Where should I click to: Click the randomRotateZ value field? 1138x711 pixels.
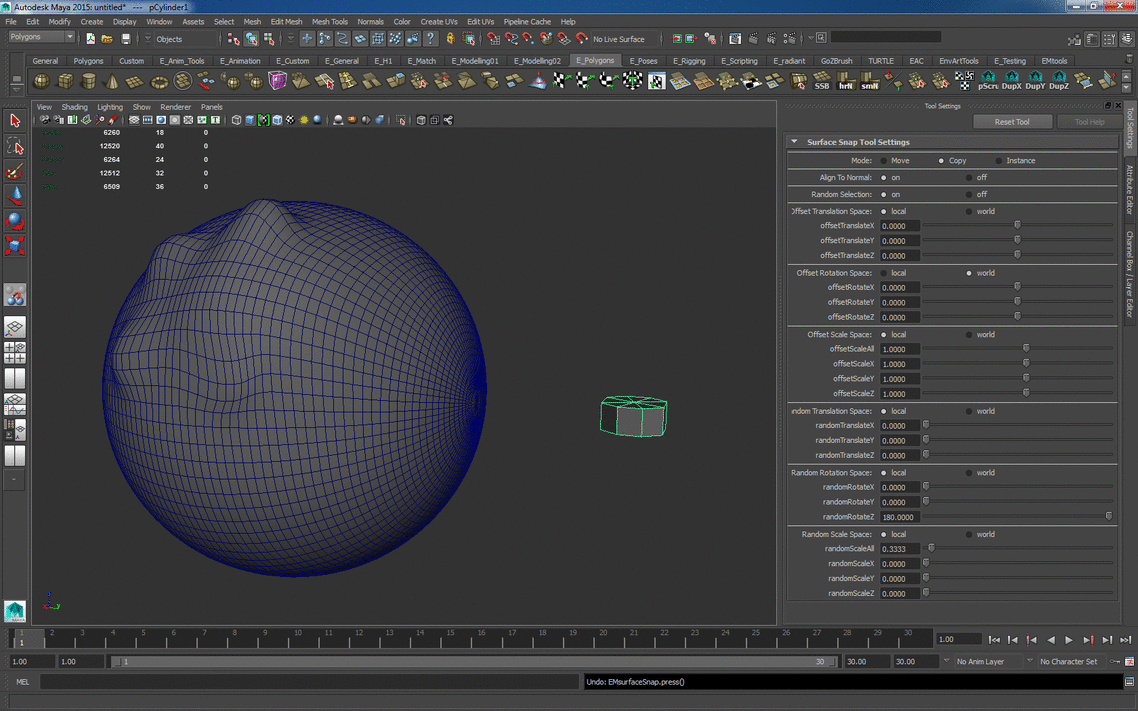(899, 518)
